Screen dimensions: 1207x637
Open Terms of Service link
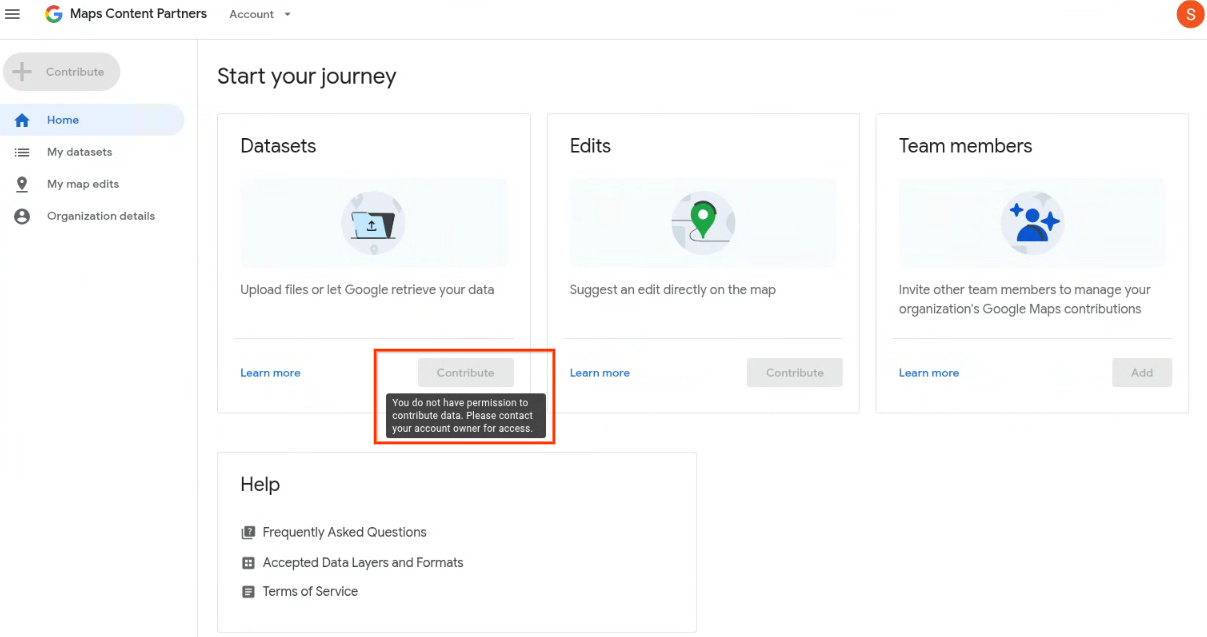point(310,592)
